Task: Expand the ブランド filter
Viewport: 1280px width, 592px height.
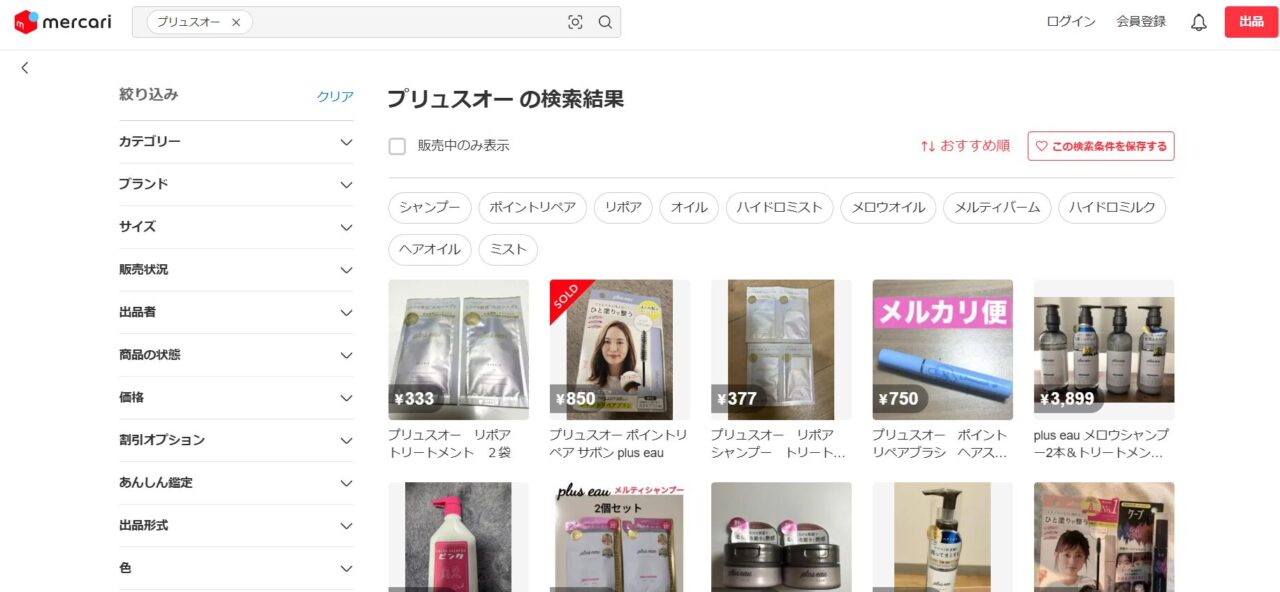Action: point(236,185)
